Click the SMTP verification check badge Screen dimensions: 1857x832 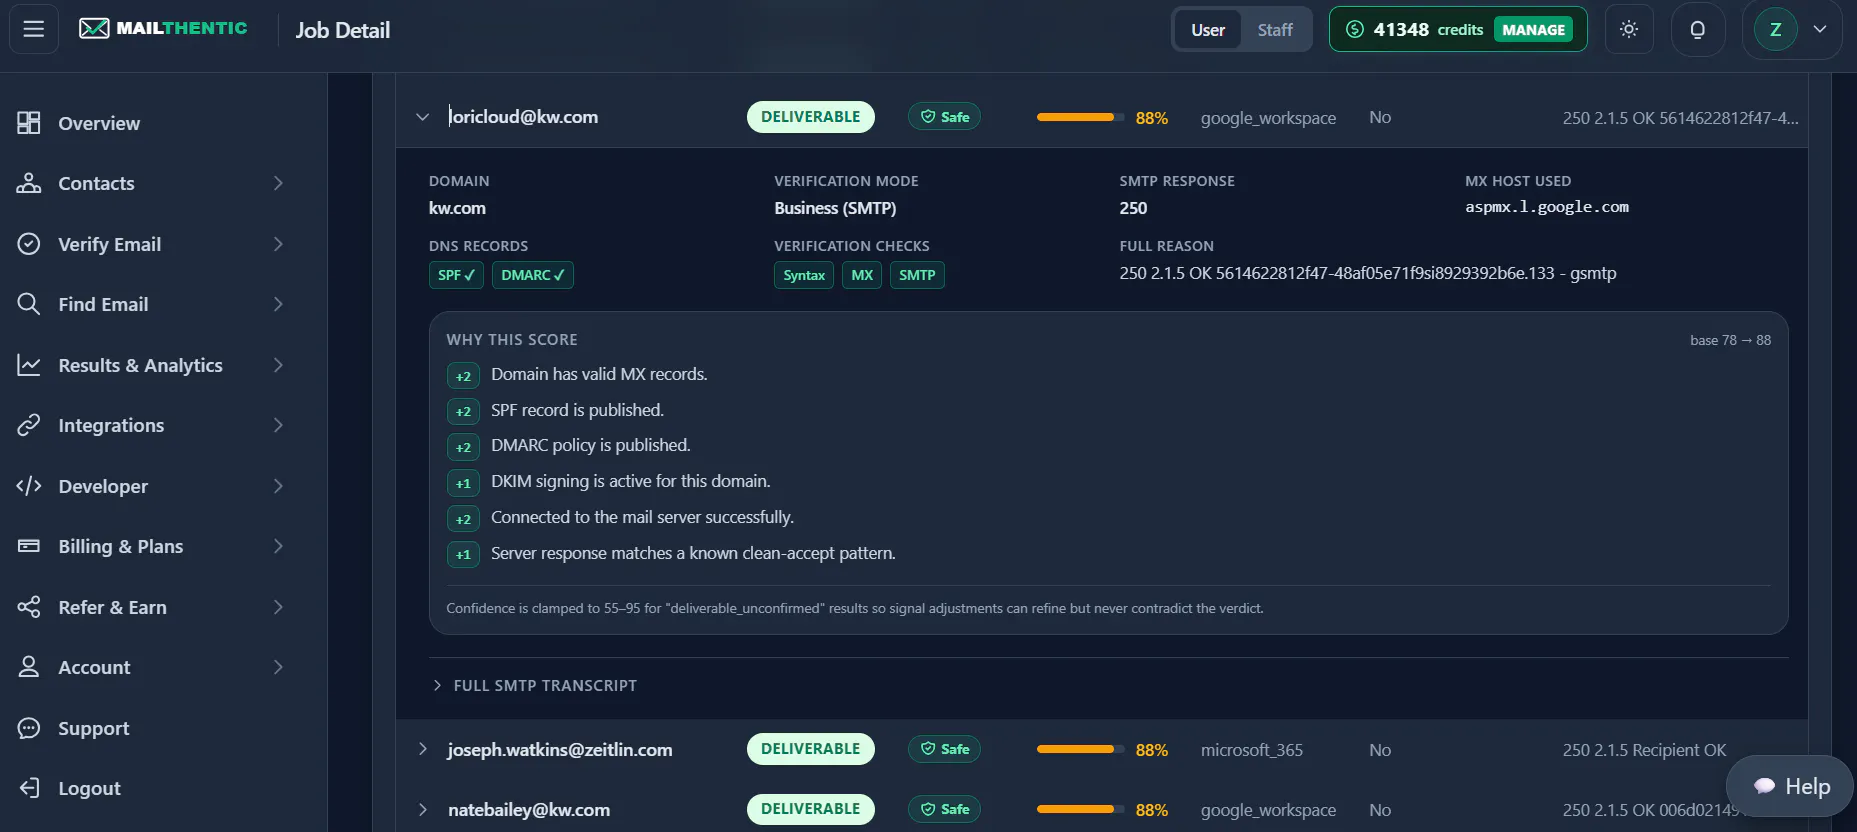coord(917,275)
